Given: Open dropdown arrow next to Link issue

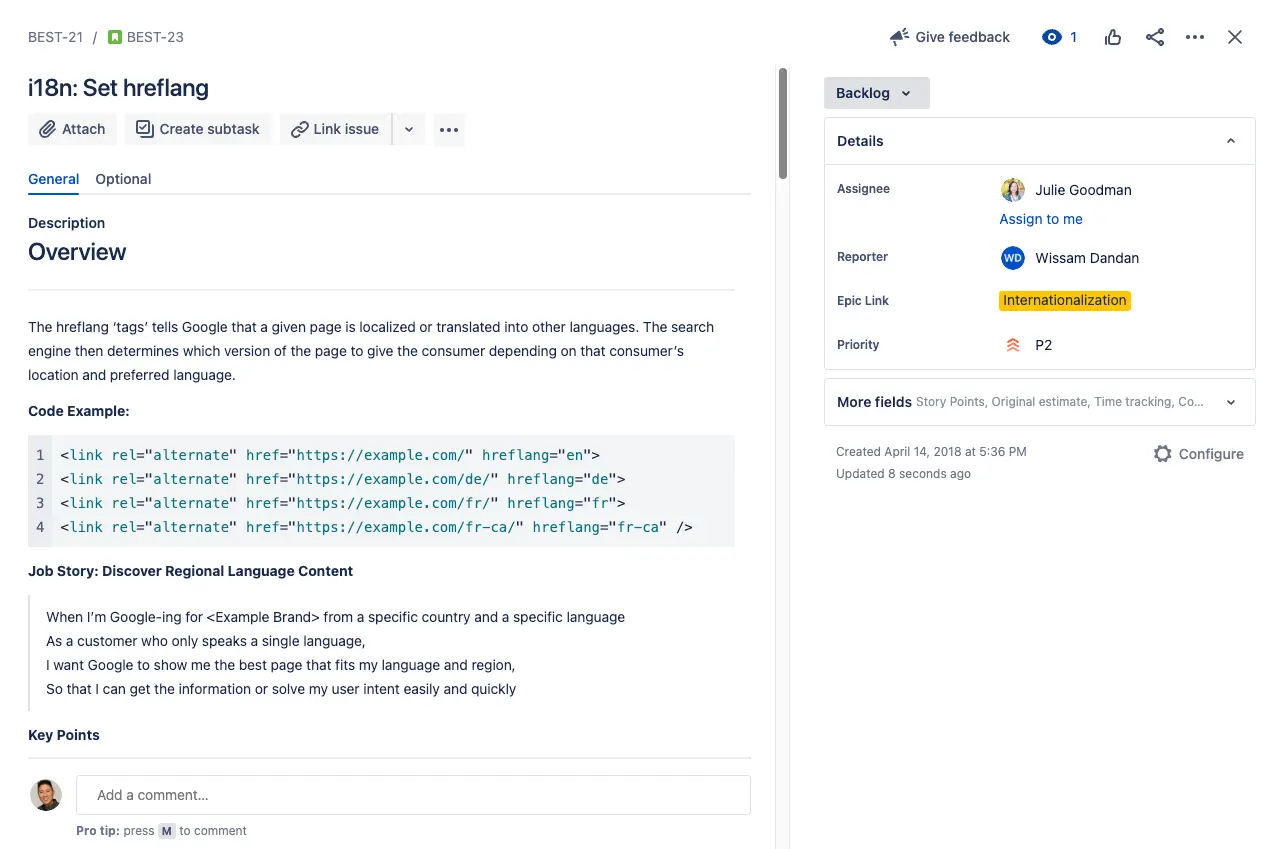Looking at the screenshot, I should click(408, 129).
